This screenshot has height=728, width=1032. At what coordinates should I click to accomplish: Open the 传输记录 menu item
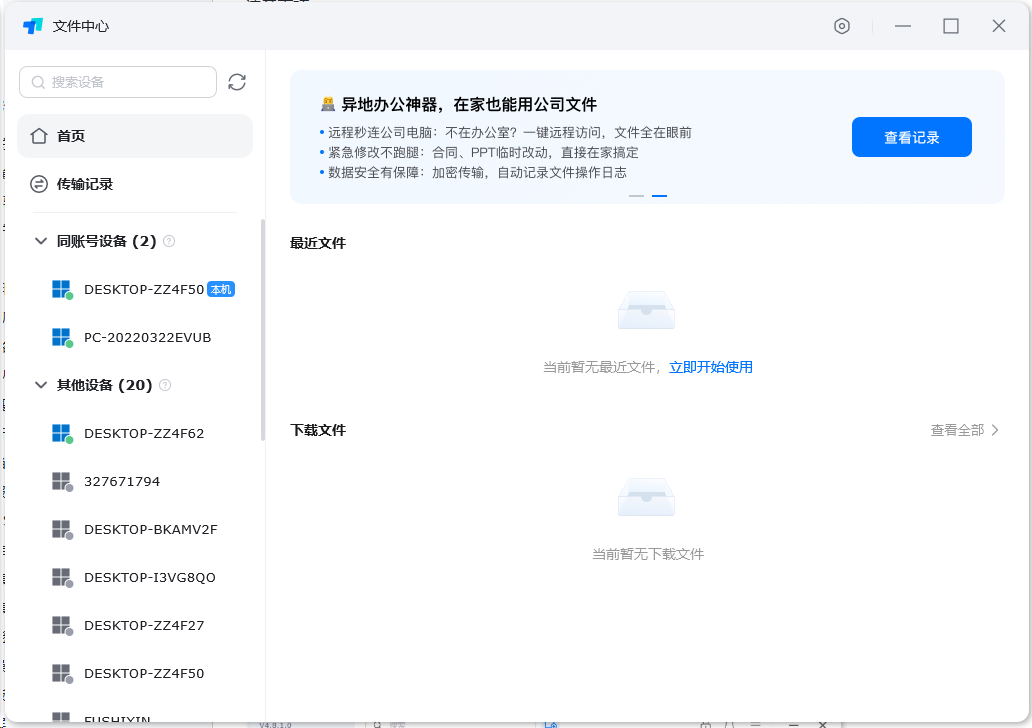135,184
